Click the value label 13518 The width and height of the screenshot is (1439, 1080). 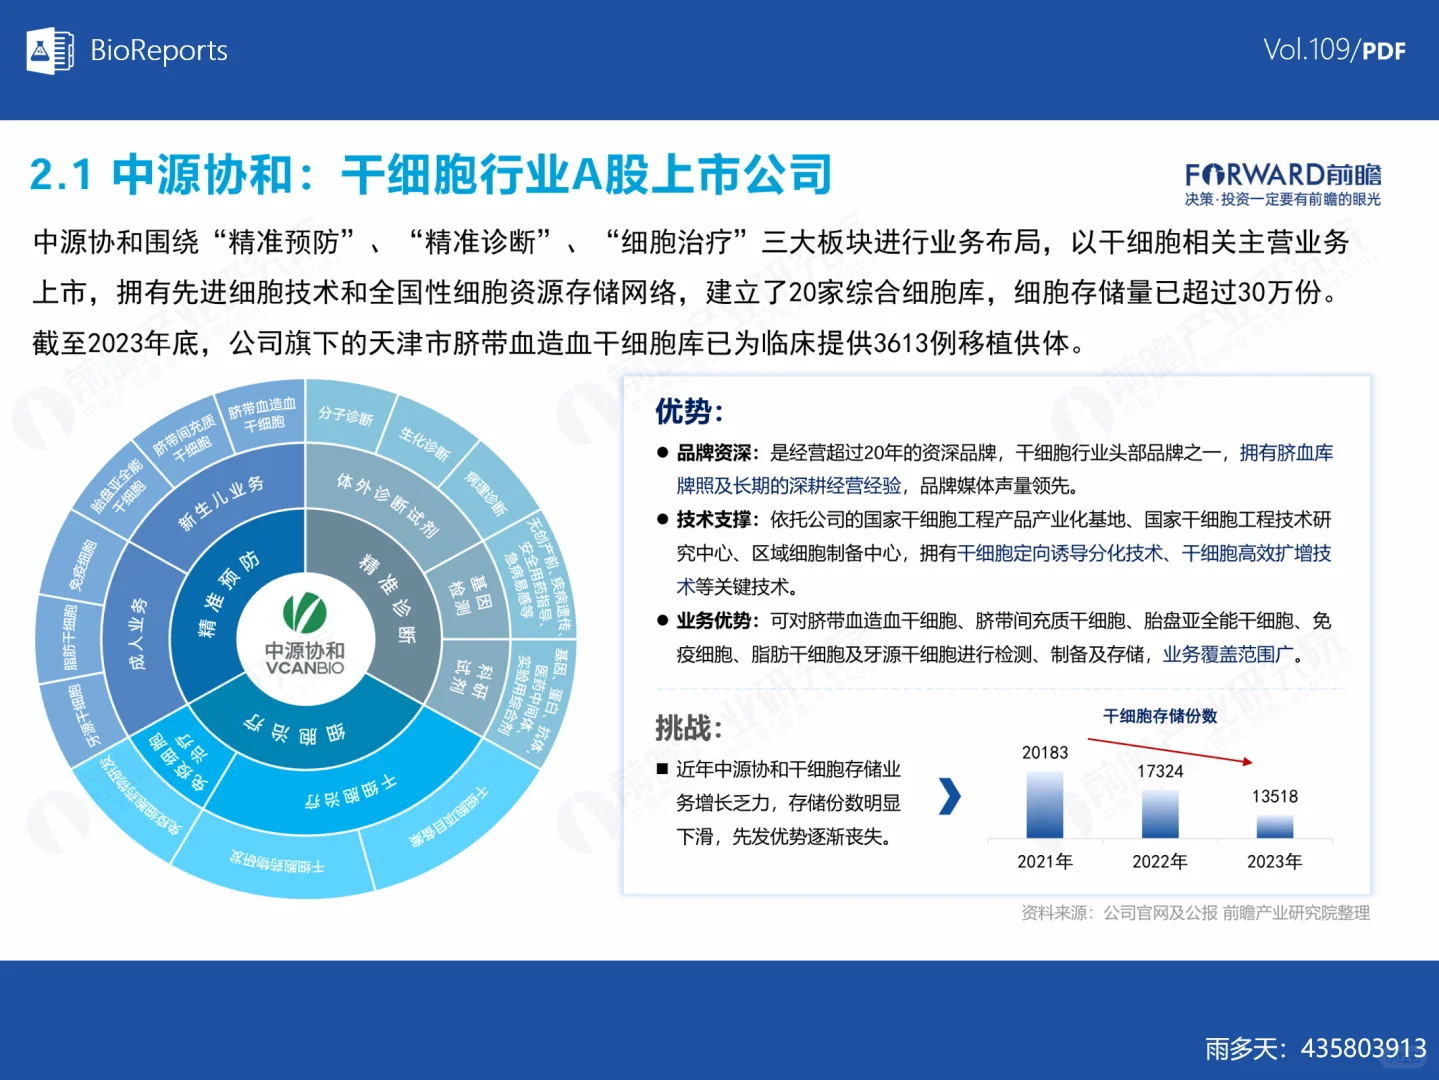(x=1275, y=796)
